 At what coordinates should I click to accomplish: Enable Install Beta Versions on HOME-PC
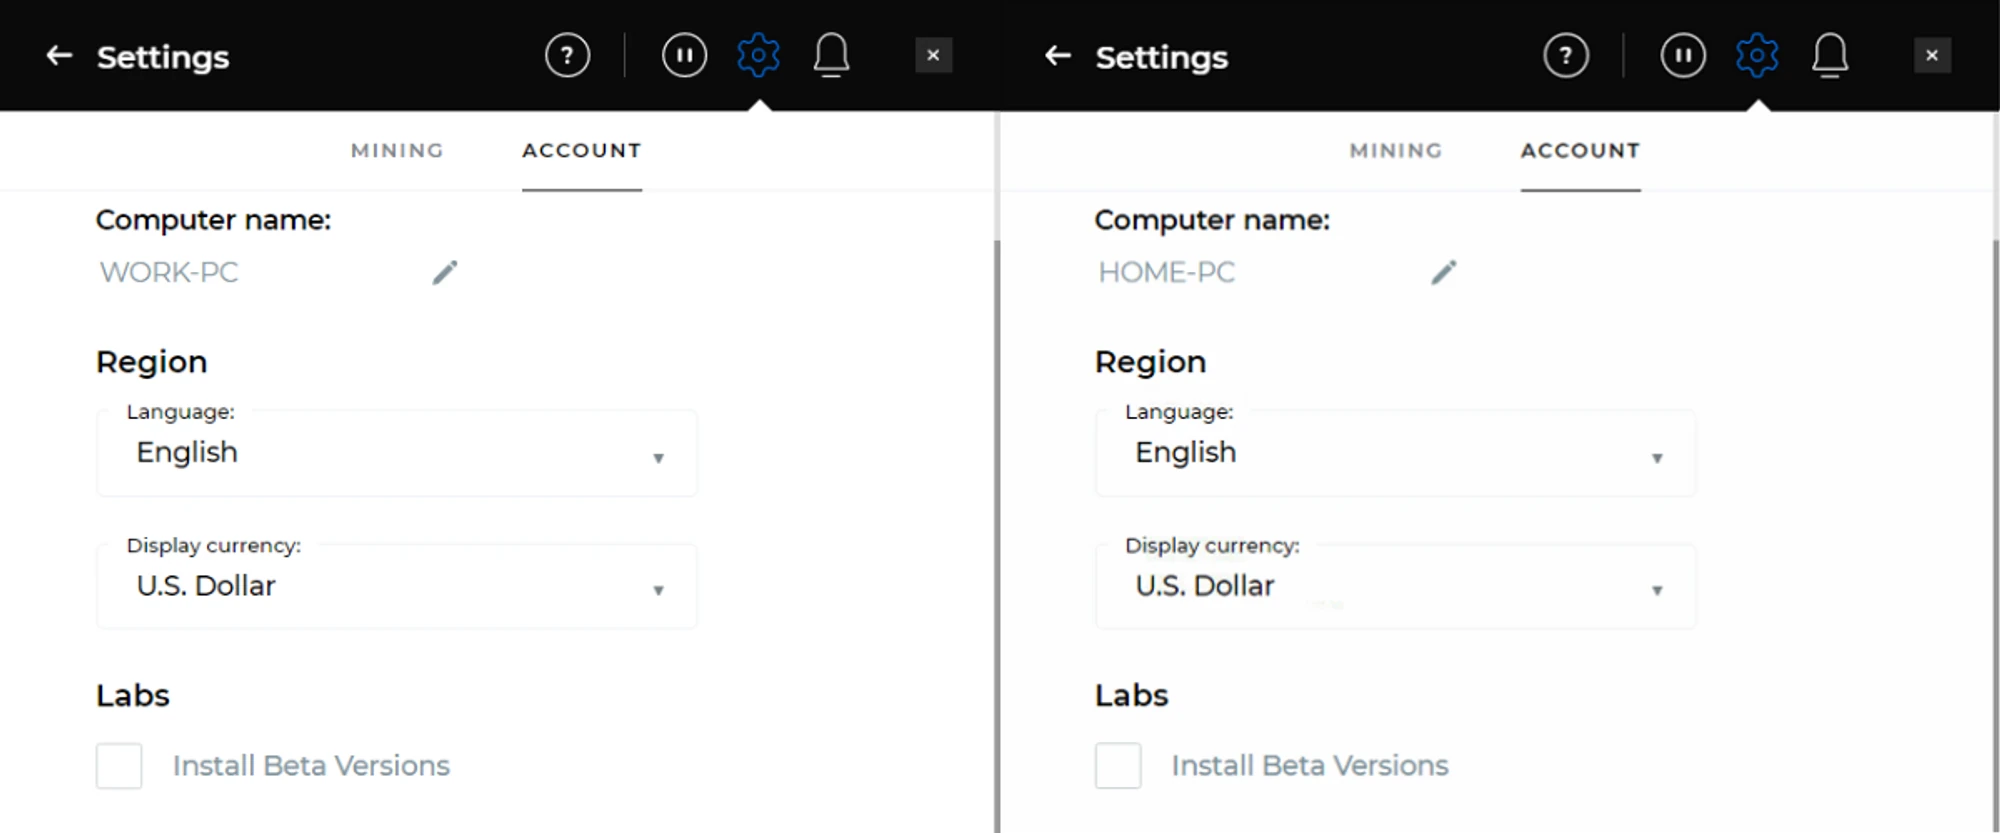click(x=1118, y=766)
